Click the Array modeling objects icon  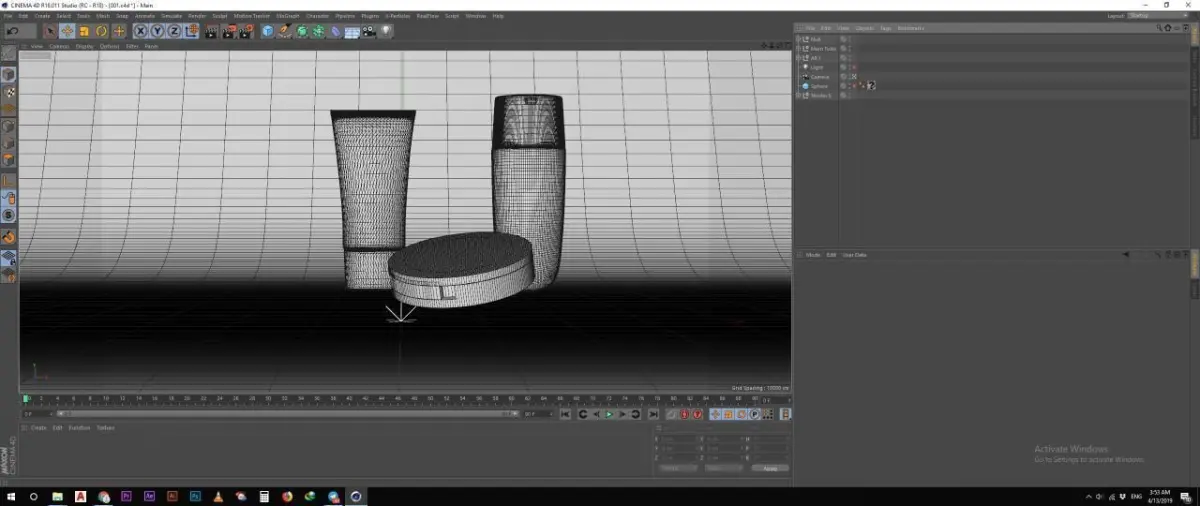pos(318,32)
